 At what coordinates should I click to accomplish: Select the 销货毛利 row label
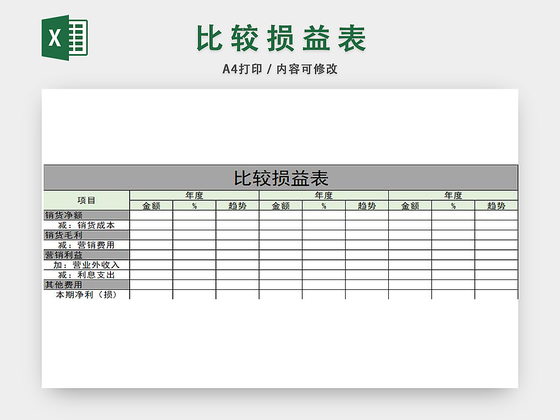tap(86, 235)
